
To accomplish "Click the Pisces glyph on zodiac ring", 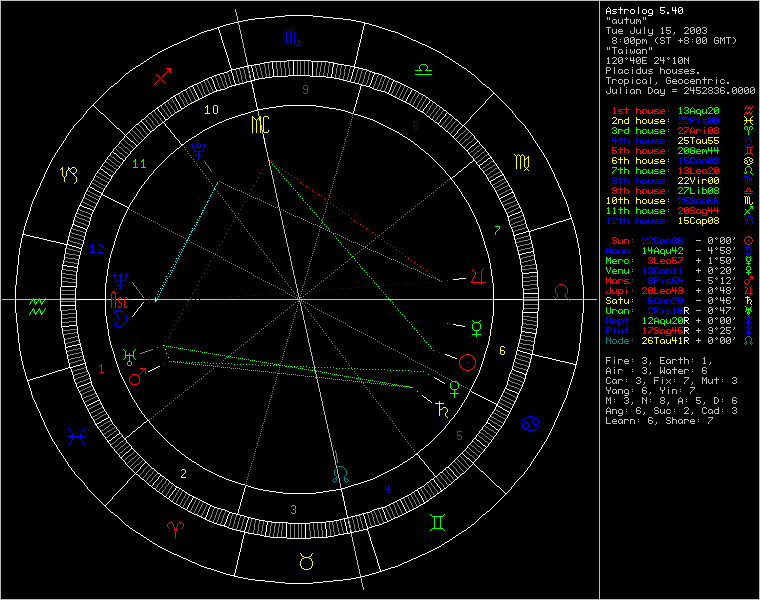I will coord(77,437).
